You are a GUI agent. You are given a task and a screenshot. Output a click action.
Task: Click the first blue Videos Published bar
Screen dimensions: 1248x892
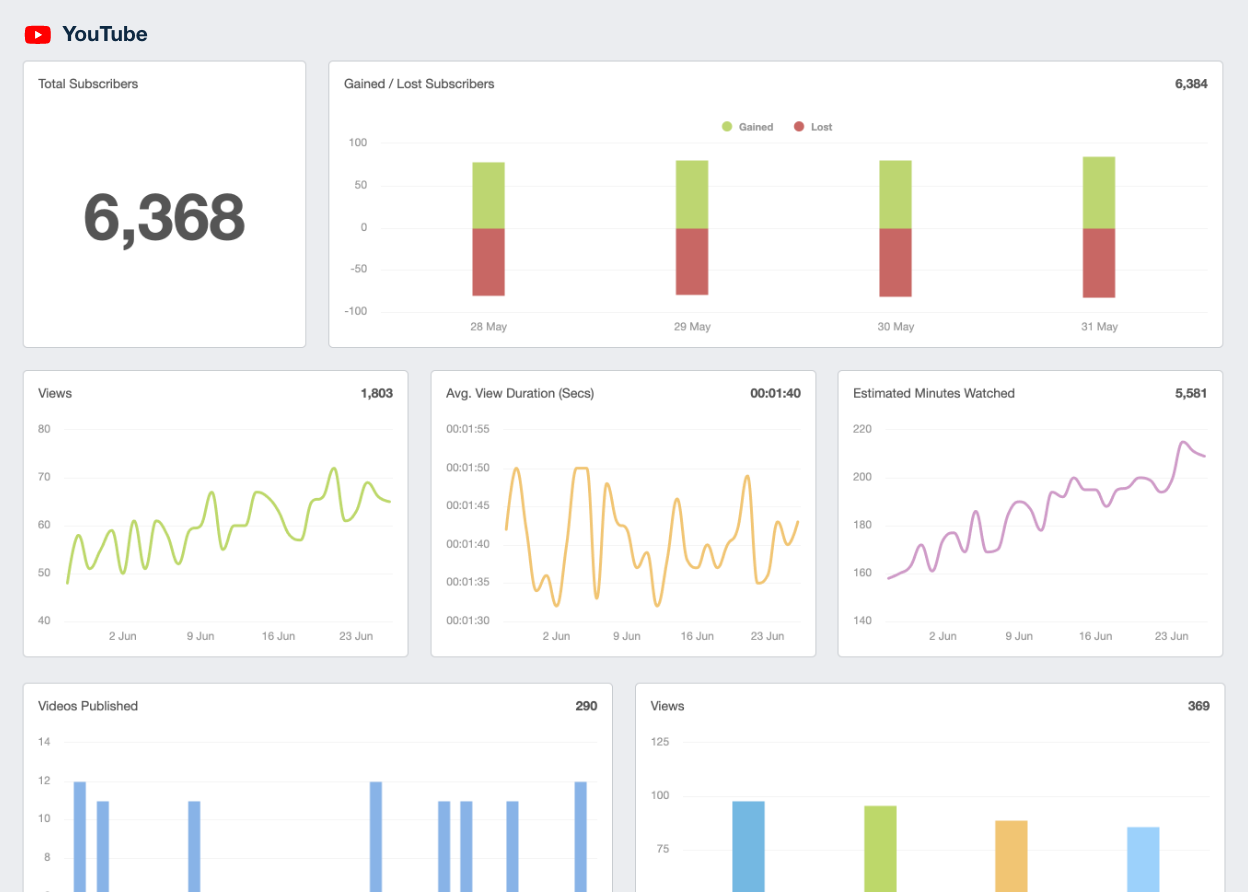(x=80, y=836)
